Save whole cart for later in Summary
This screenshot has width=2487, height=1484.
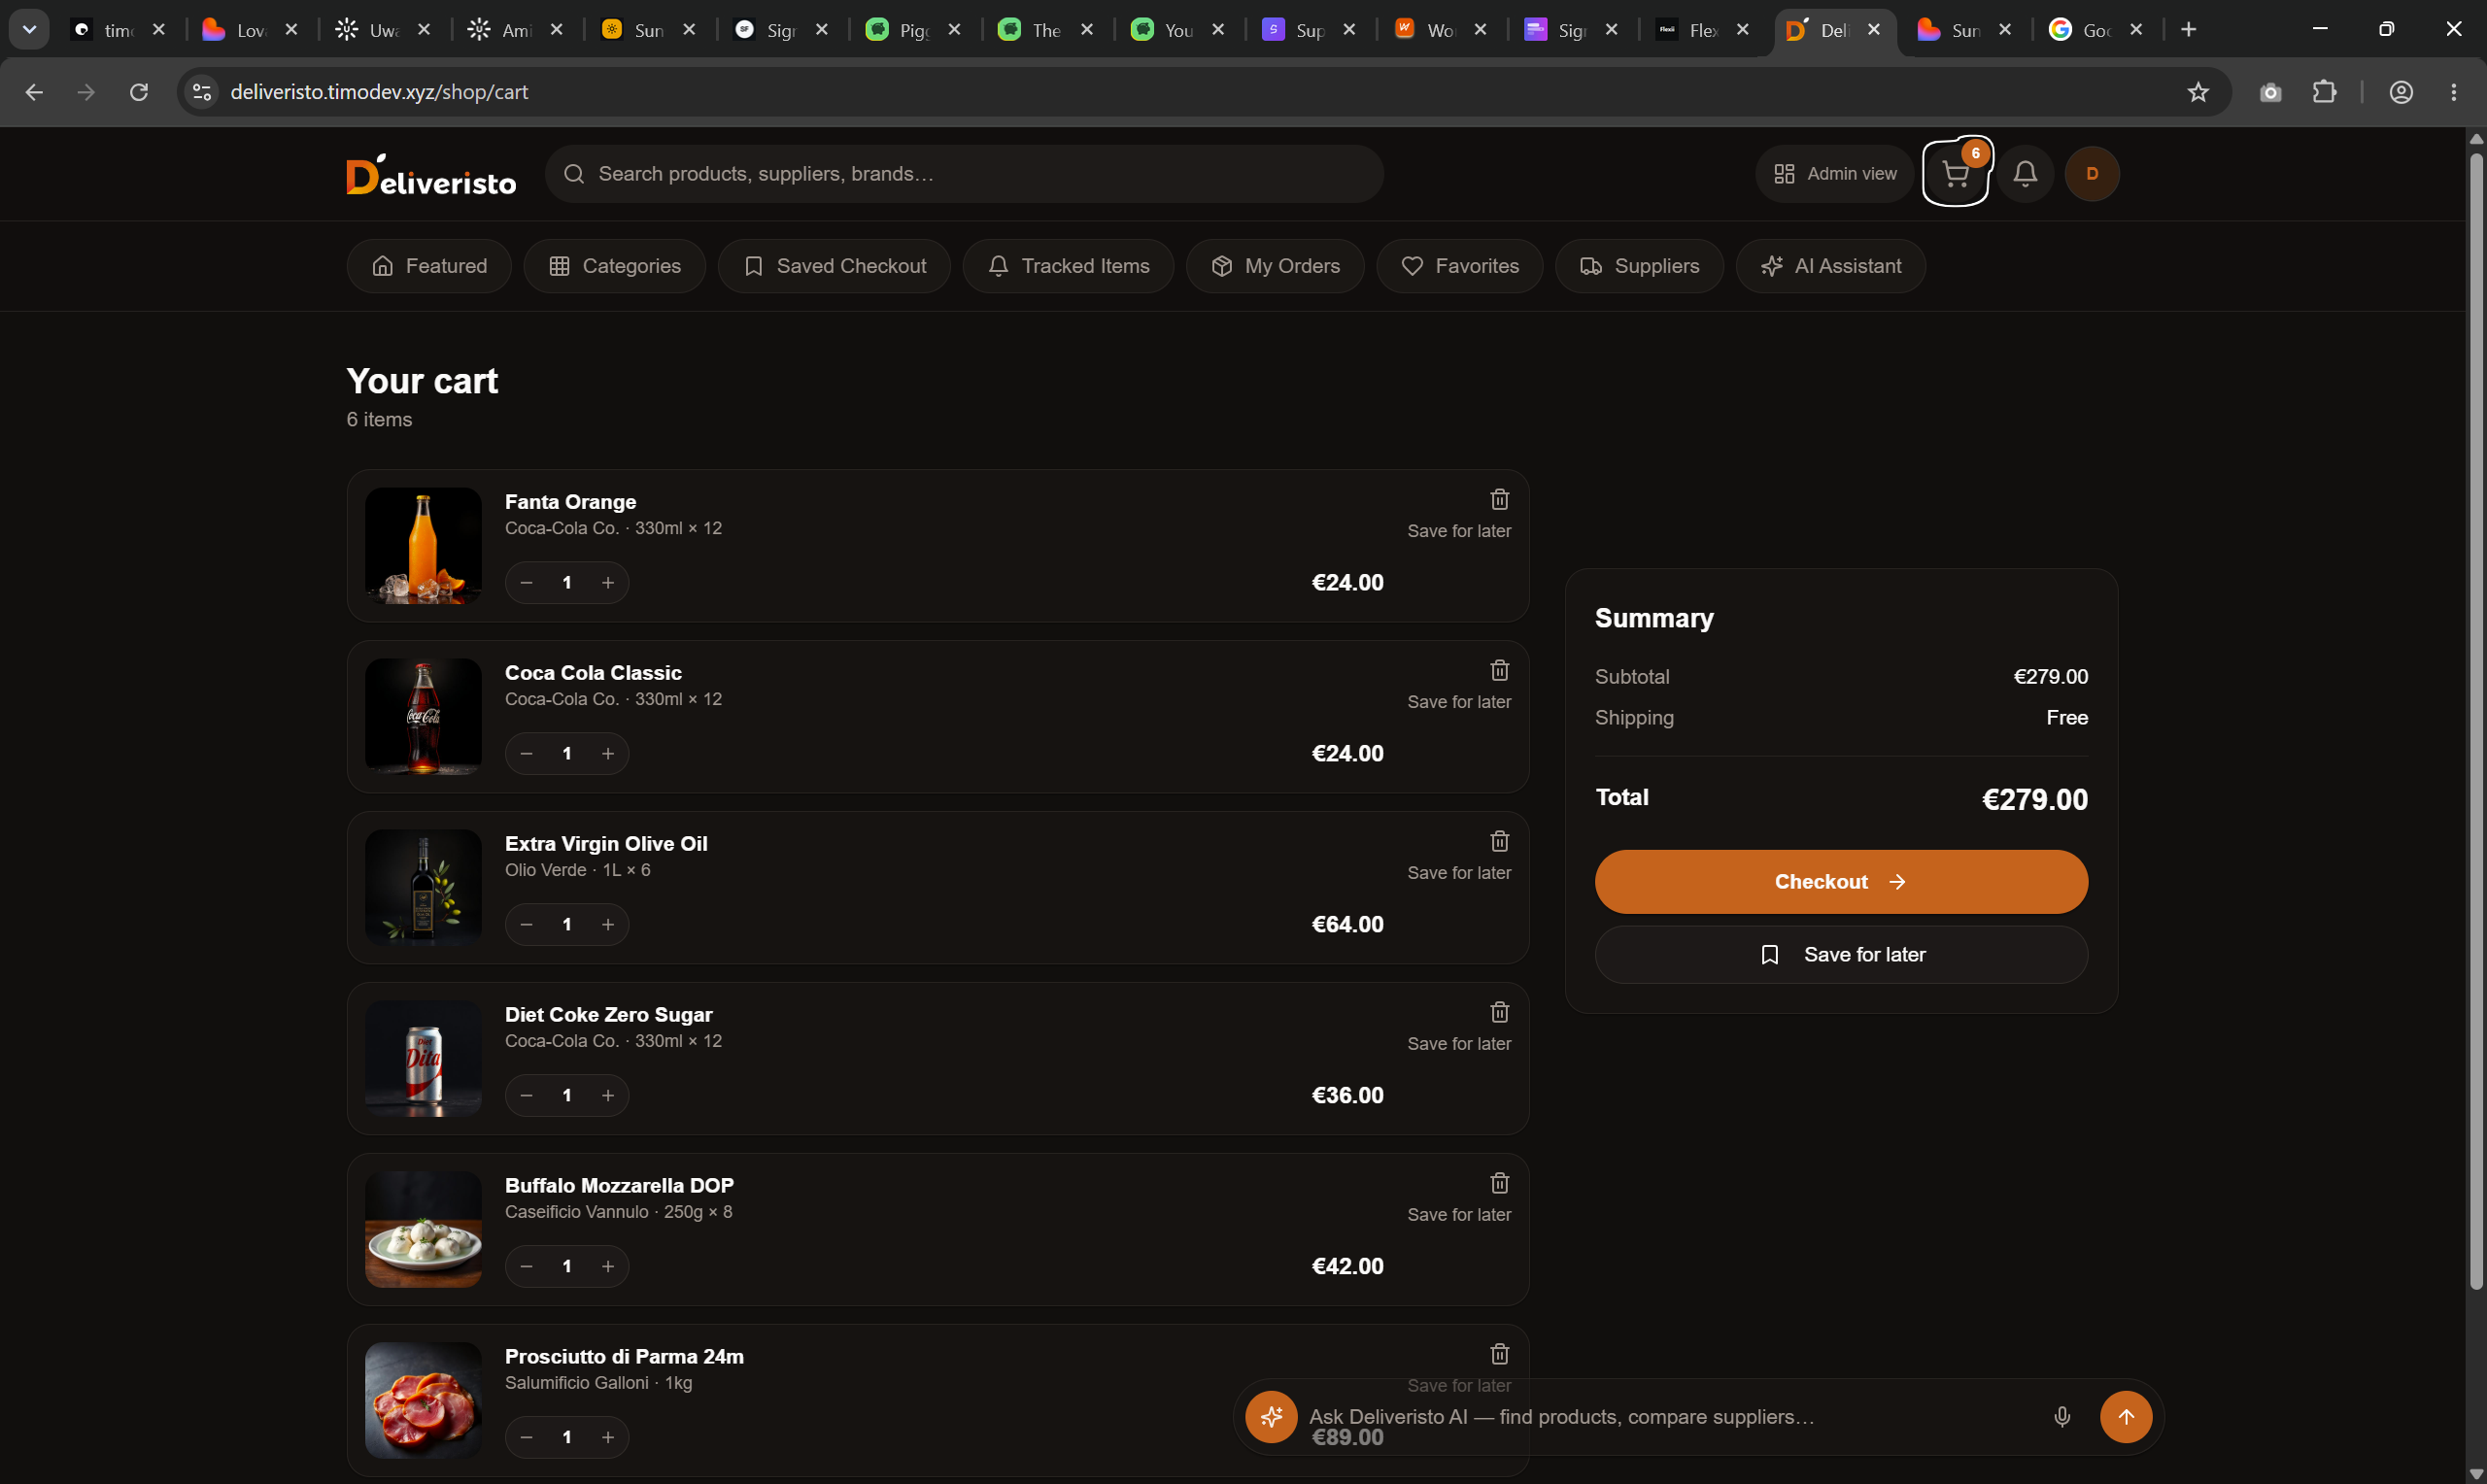1841,955
